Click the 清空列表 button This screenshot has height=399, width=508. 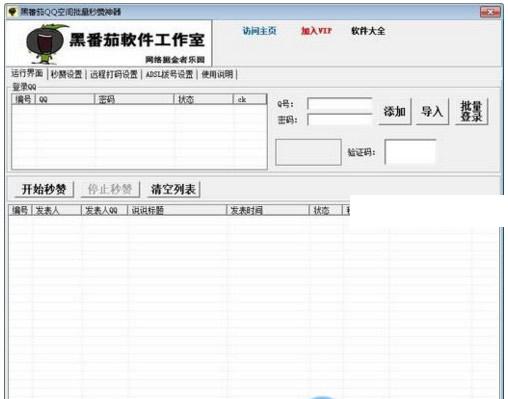pyautogui.click(x=173, y=189)
